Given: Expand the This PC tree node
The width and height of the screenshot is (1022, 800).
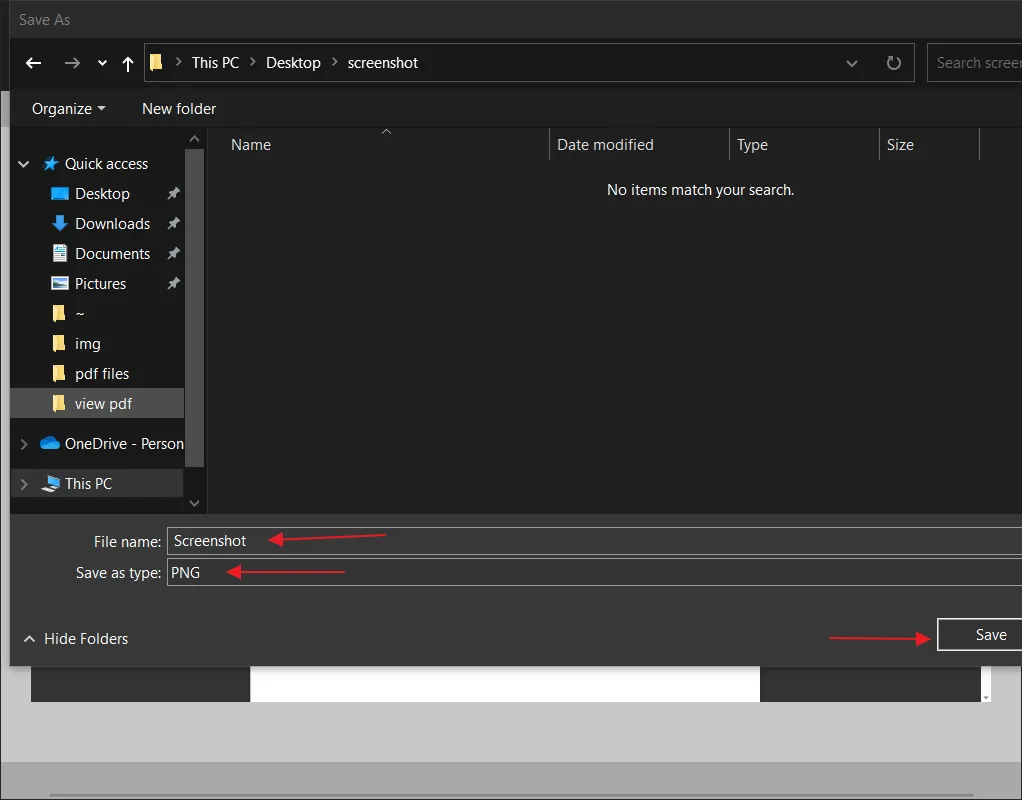Looking at the screenshot, I should coord(22,483).
